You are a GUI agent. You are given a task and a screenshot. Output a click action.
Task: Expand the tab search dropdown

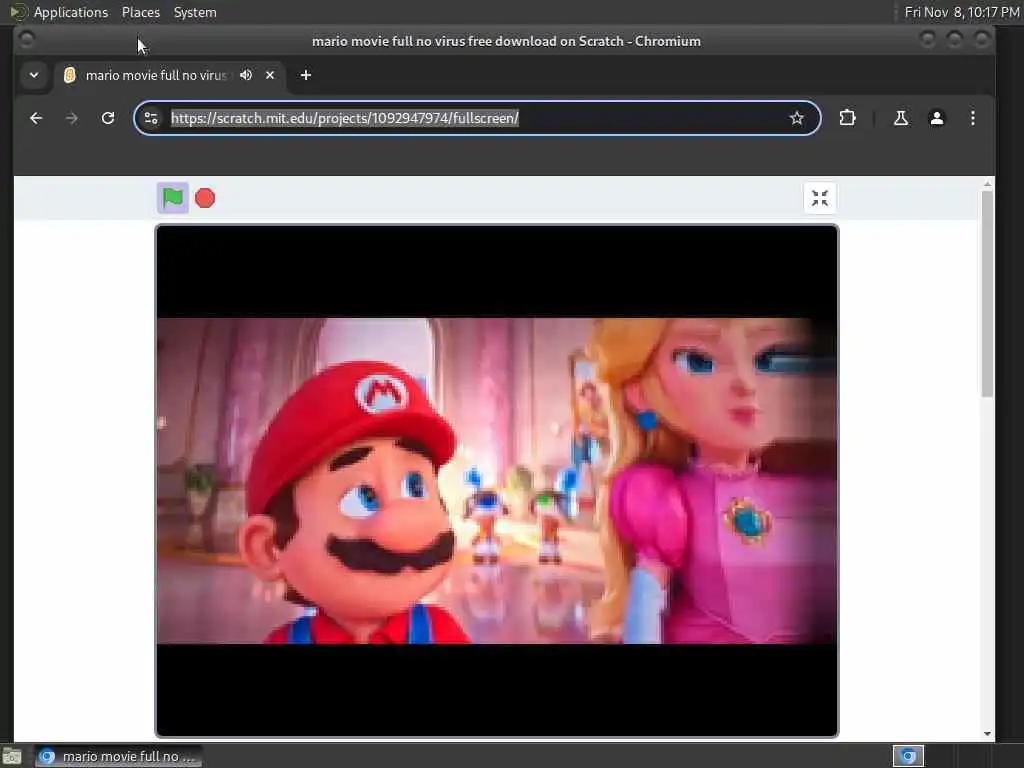point(34,75)
